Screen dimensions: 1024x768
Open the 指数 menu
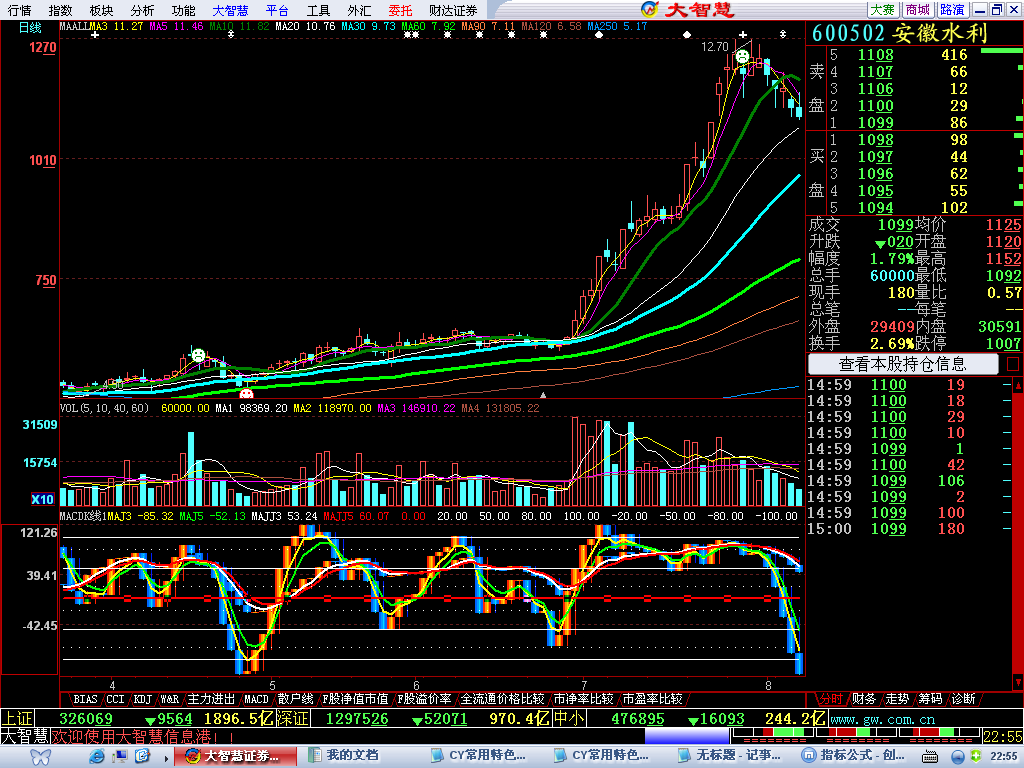pyautogui.click(x=60, y=10)
